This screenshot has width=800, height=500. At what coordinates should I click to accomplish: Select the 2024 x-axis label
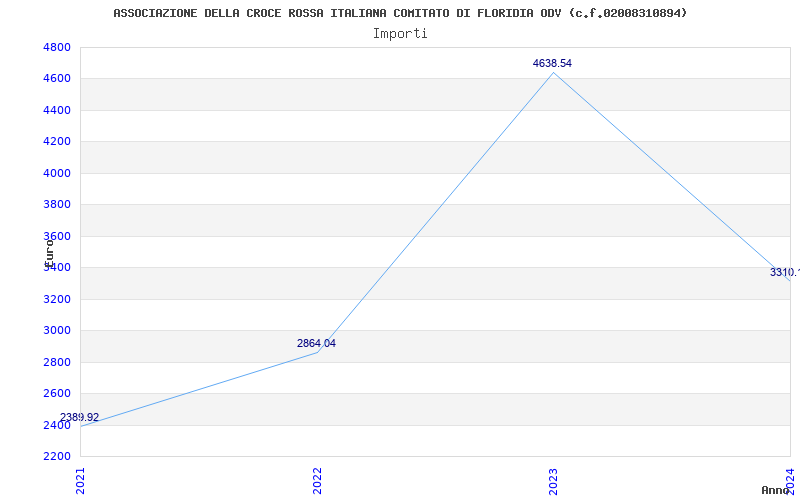click(x=790, y=481)
